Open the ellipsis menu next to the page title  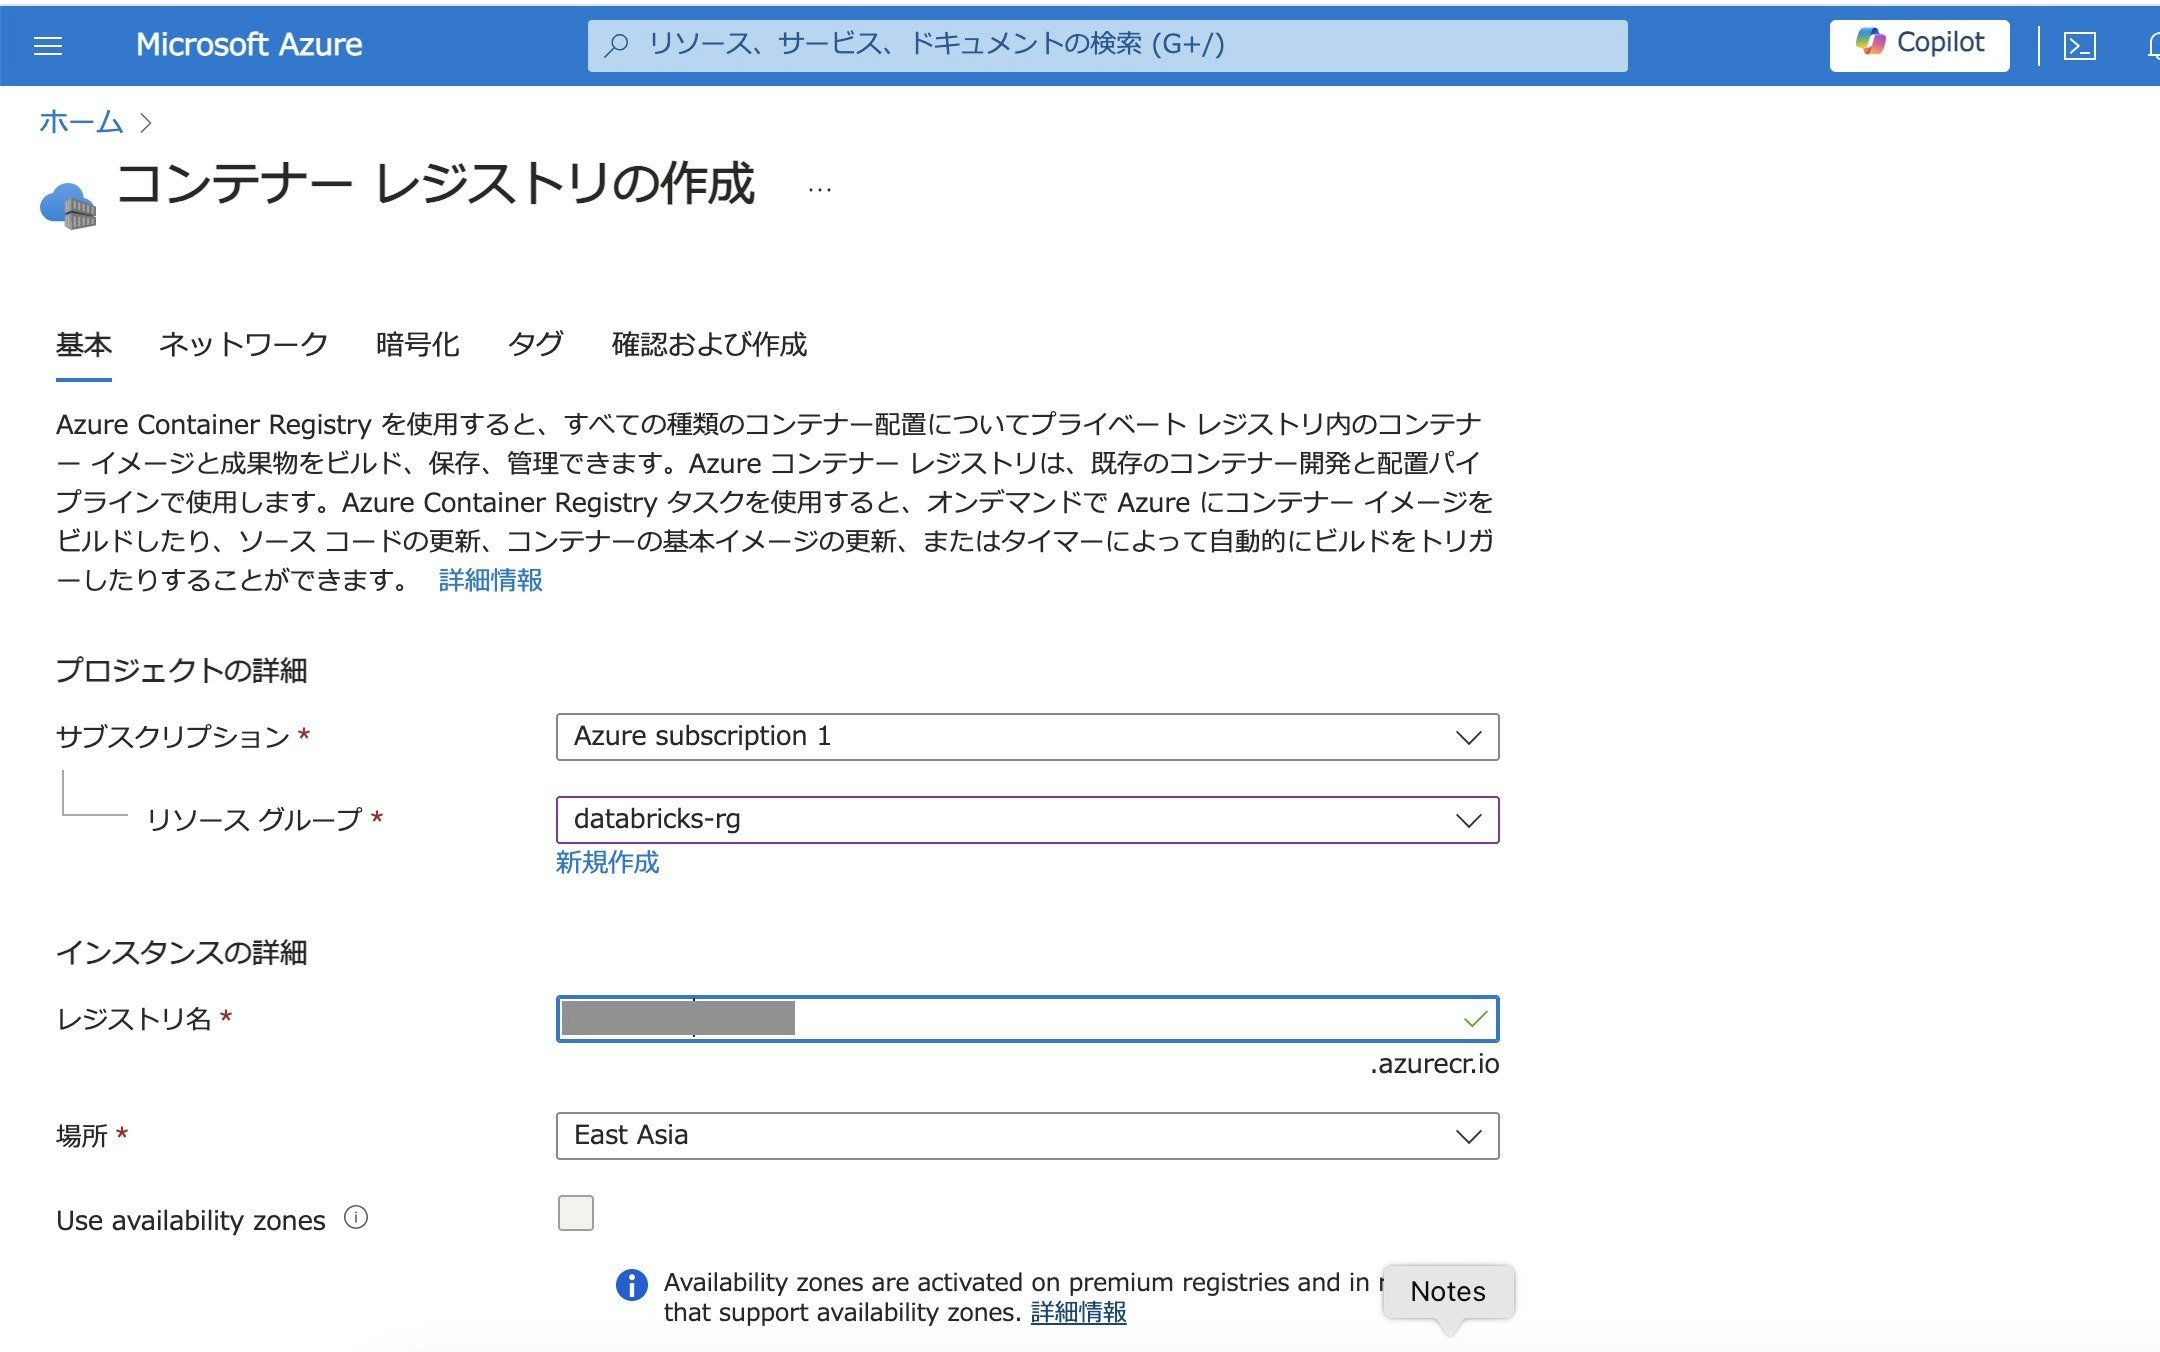820,188
